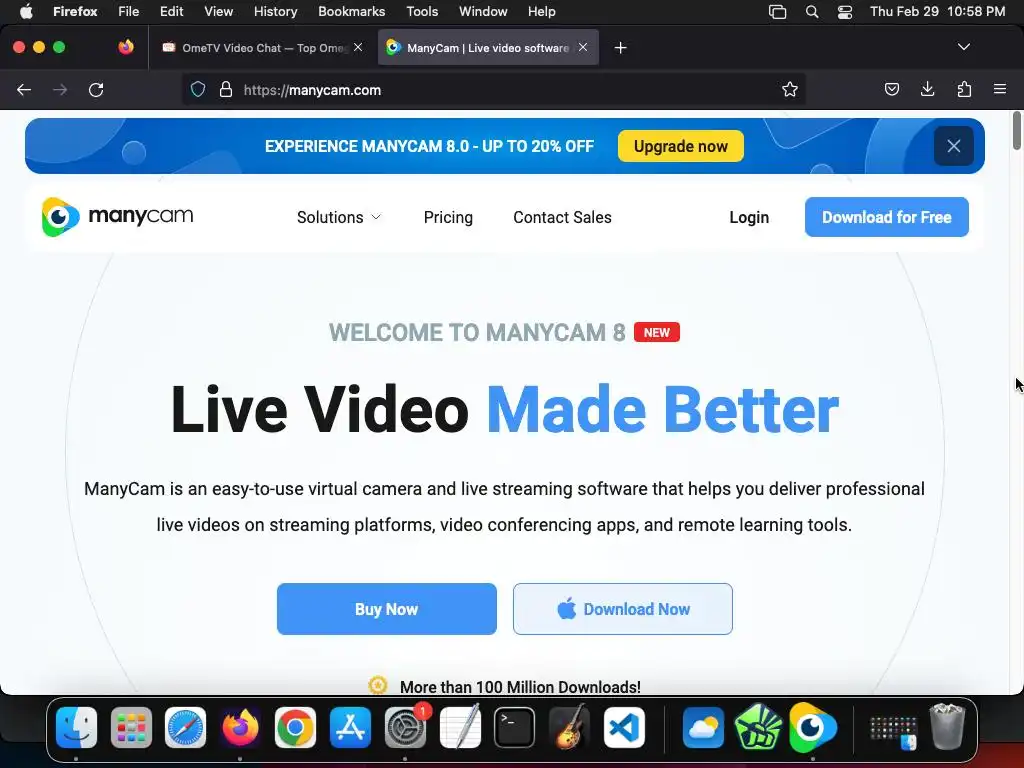The image size is (1024, 768).
Task: Open the View menu
Action: 218,12
